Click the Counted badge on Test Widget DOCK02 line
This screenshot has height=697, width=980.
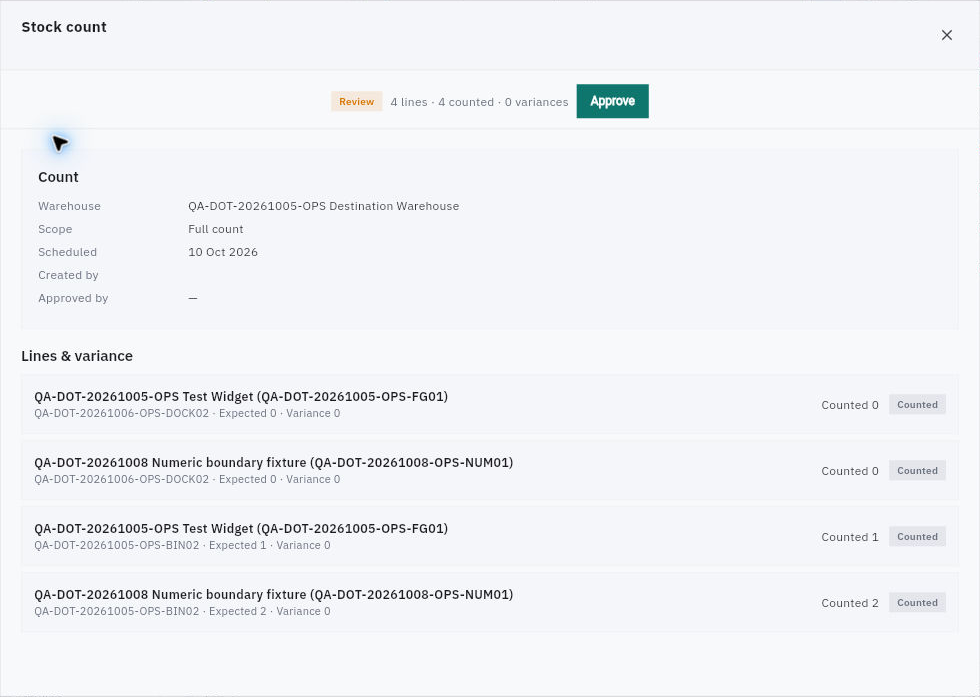click(x=917, y=404)
